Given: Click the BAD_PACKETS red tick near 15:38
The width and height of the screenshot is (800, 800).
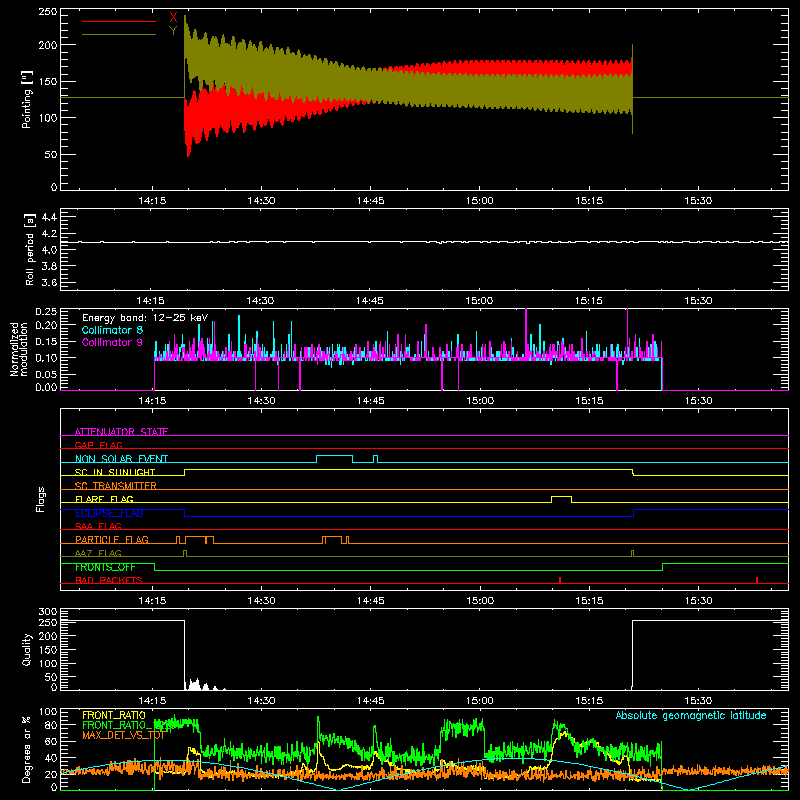Looking at the screenshot, I should 757,580.
